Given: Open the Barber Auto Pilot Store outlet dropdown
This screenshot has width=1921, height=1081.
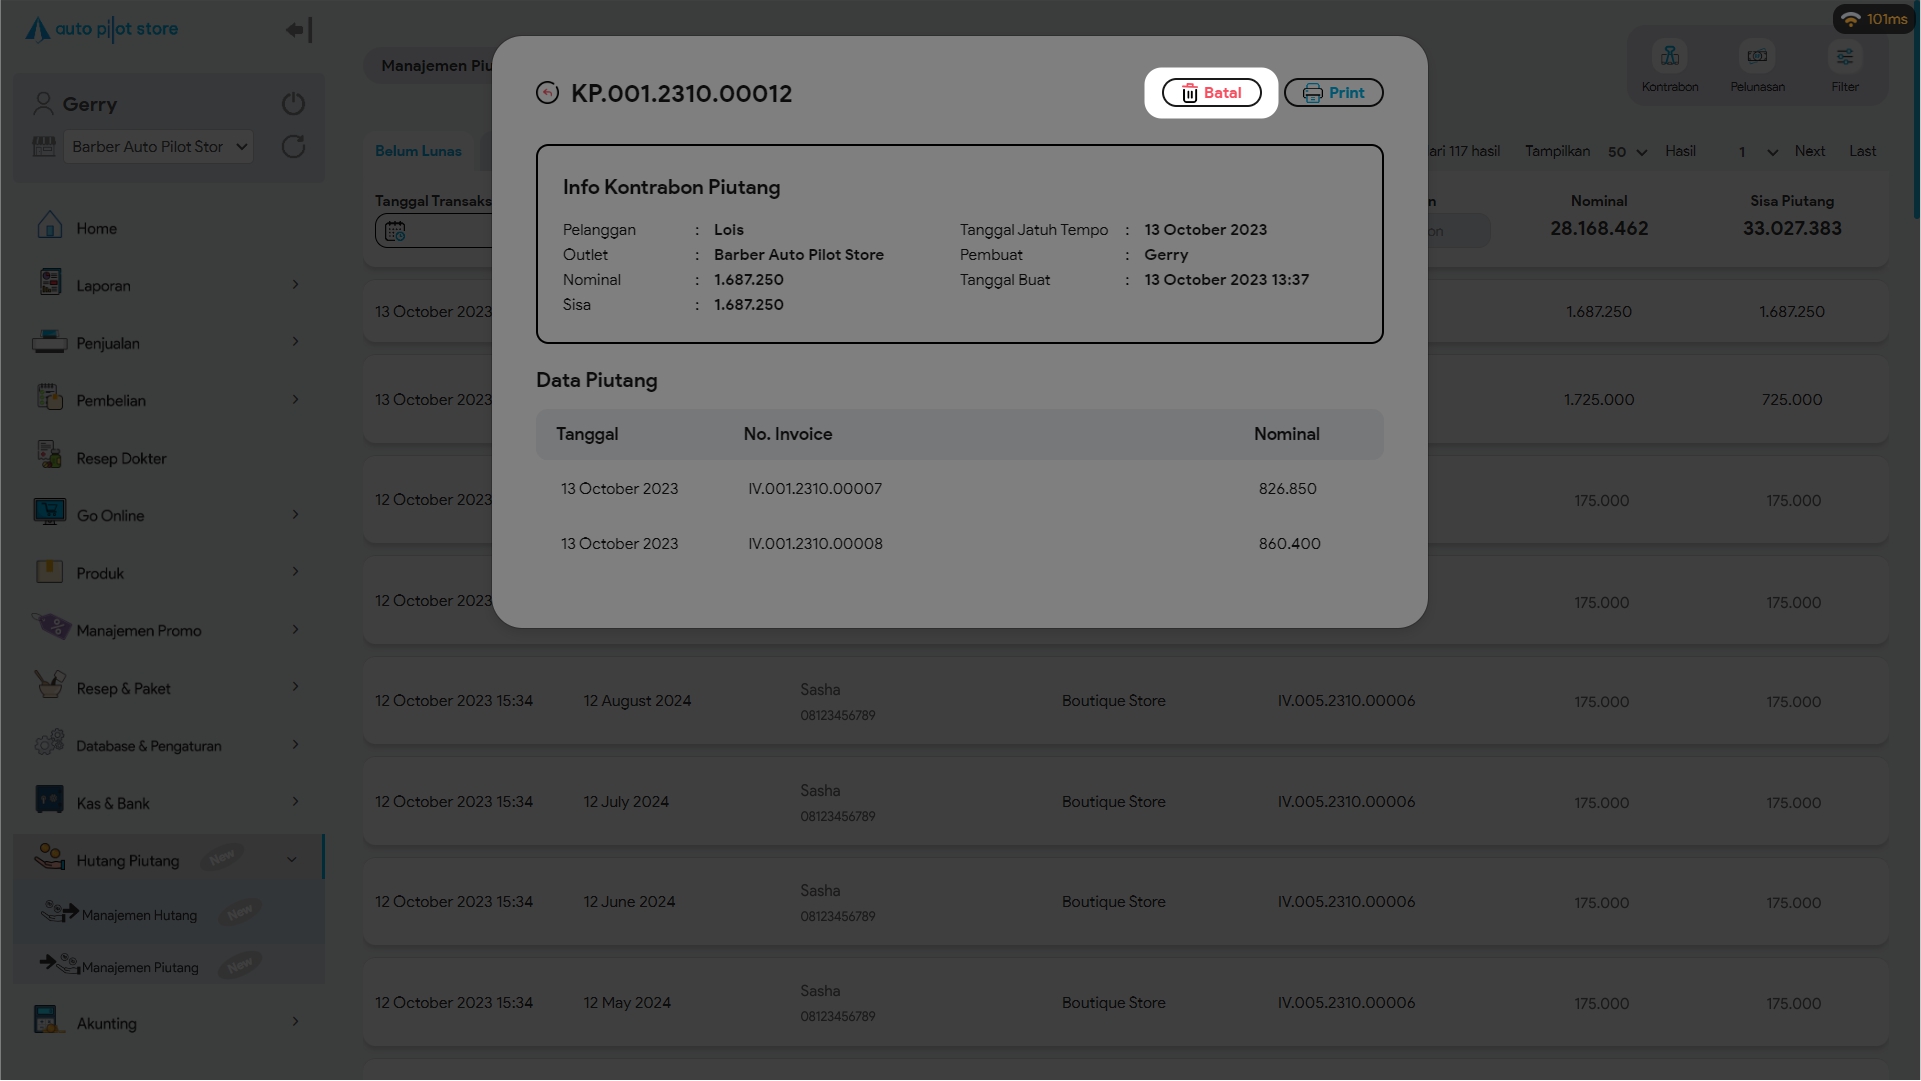Looking at the screenshot, I should click(x=158, y=147).
